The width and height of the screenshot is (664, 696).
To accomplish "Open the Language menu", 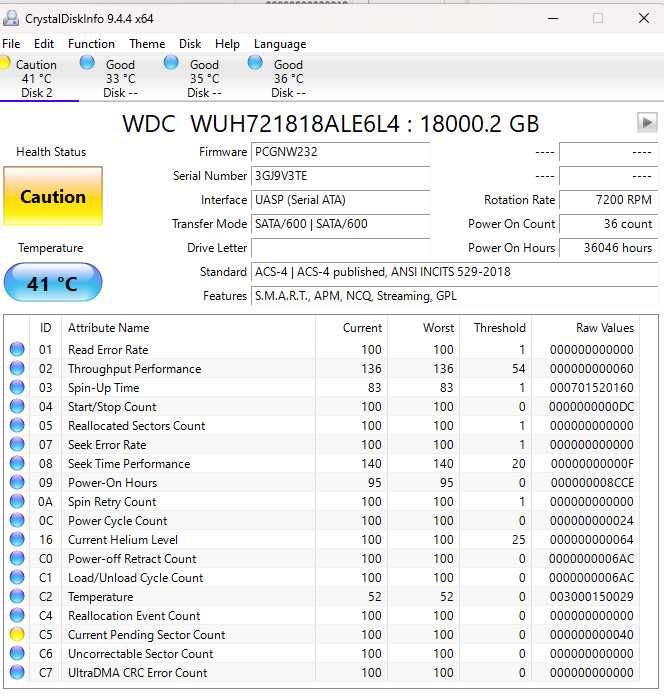I will coord(280,44).
